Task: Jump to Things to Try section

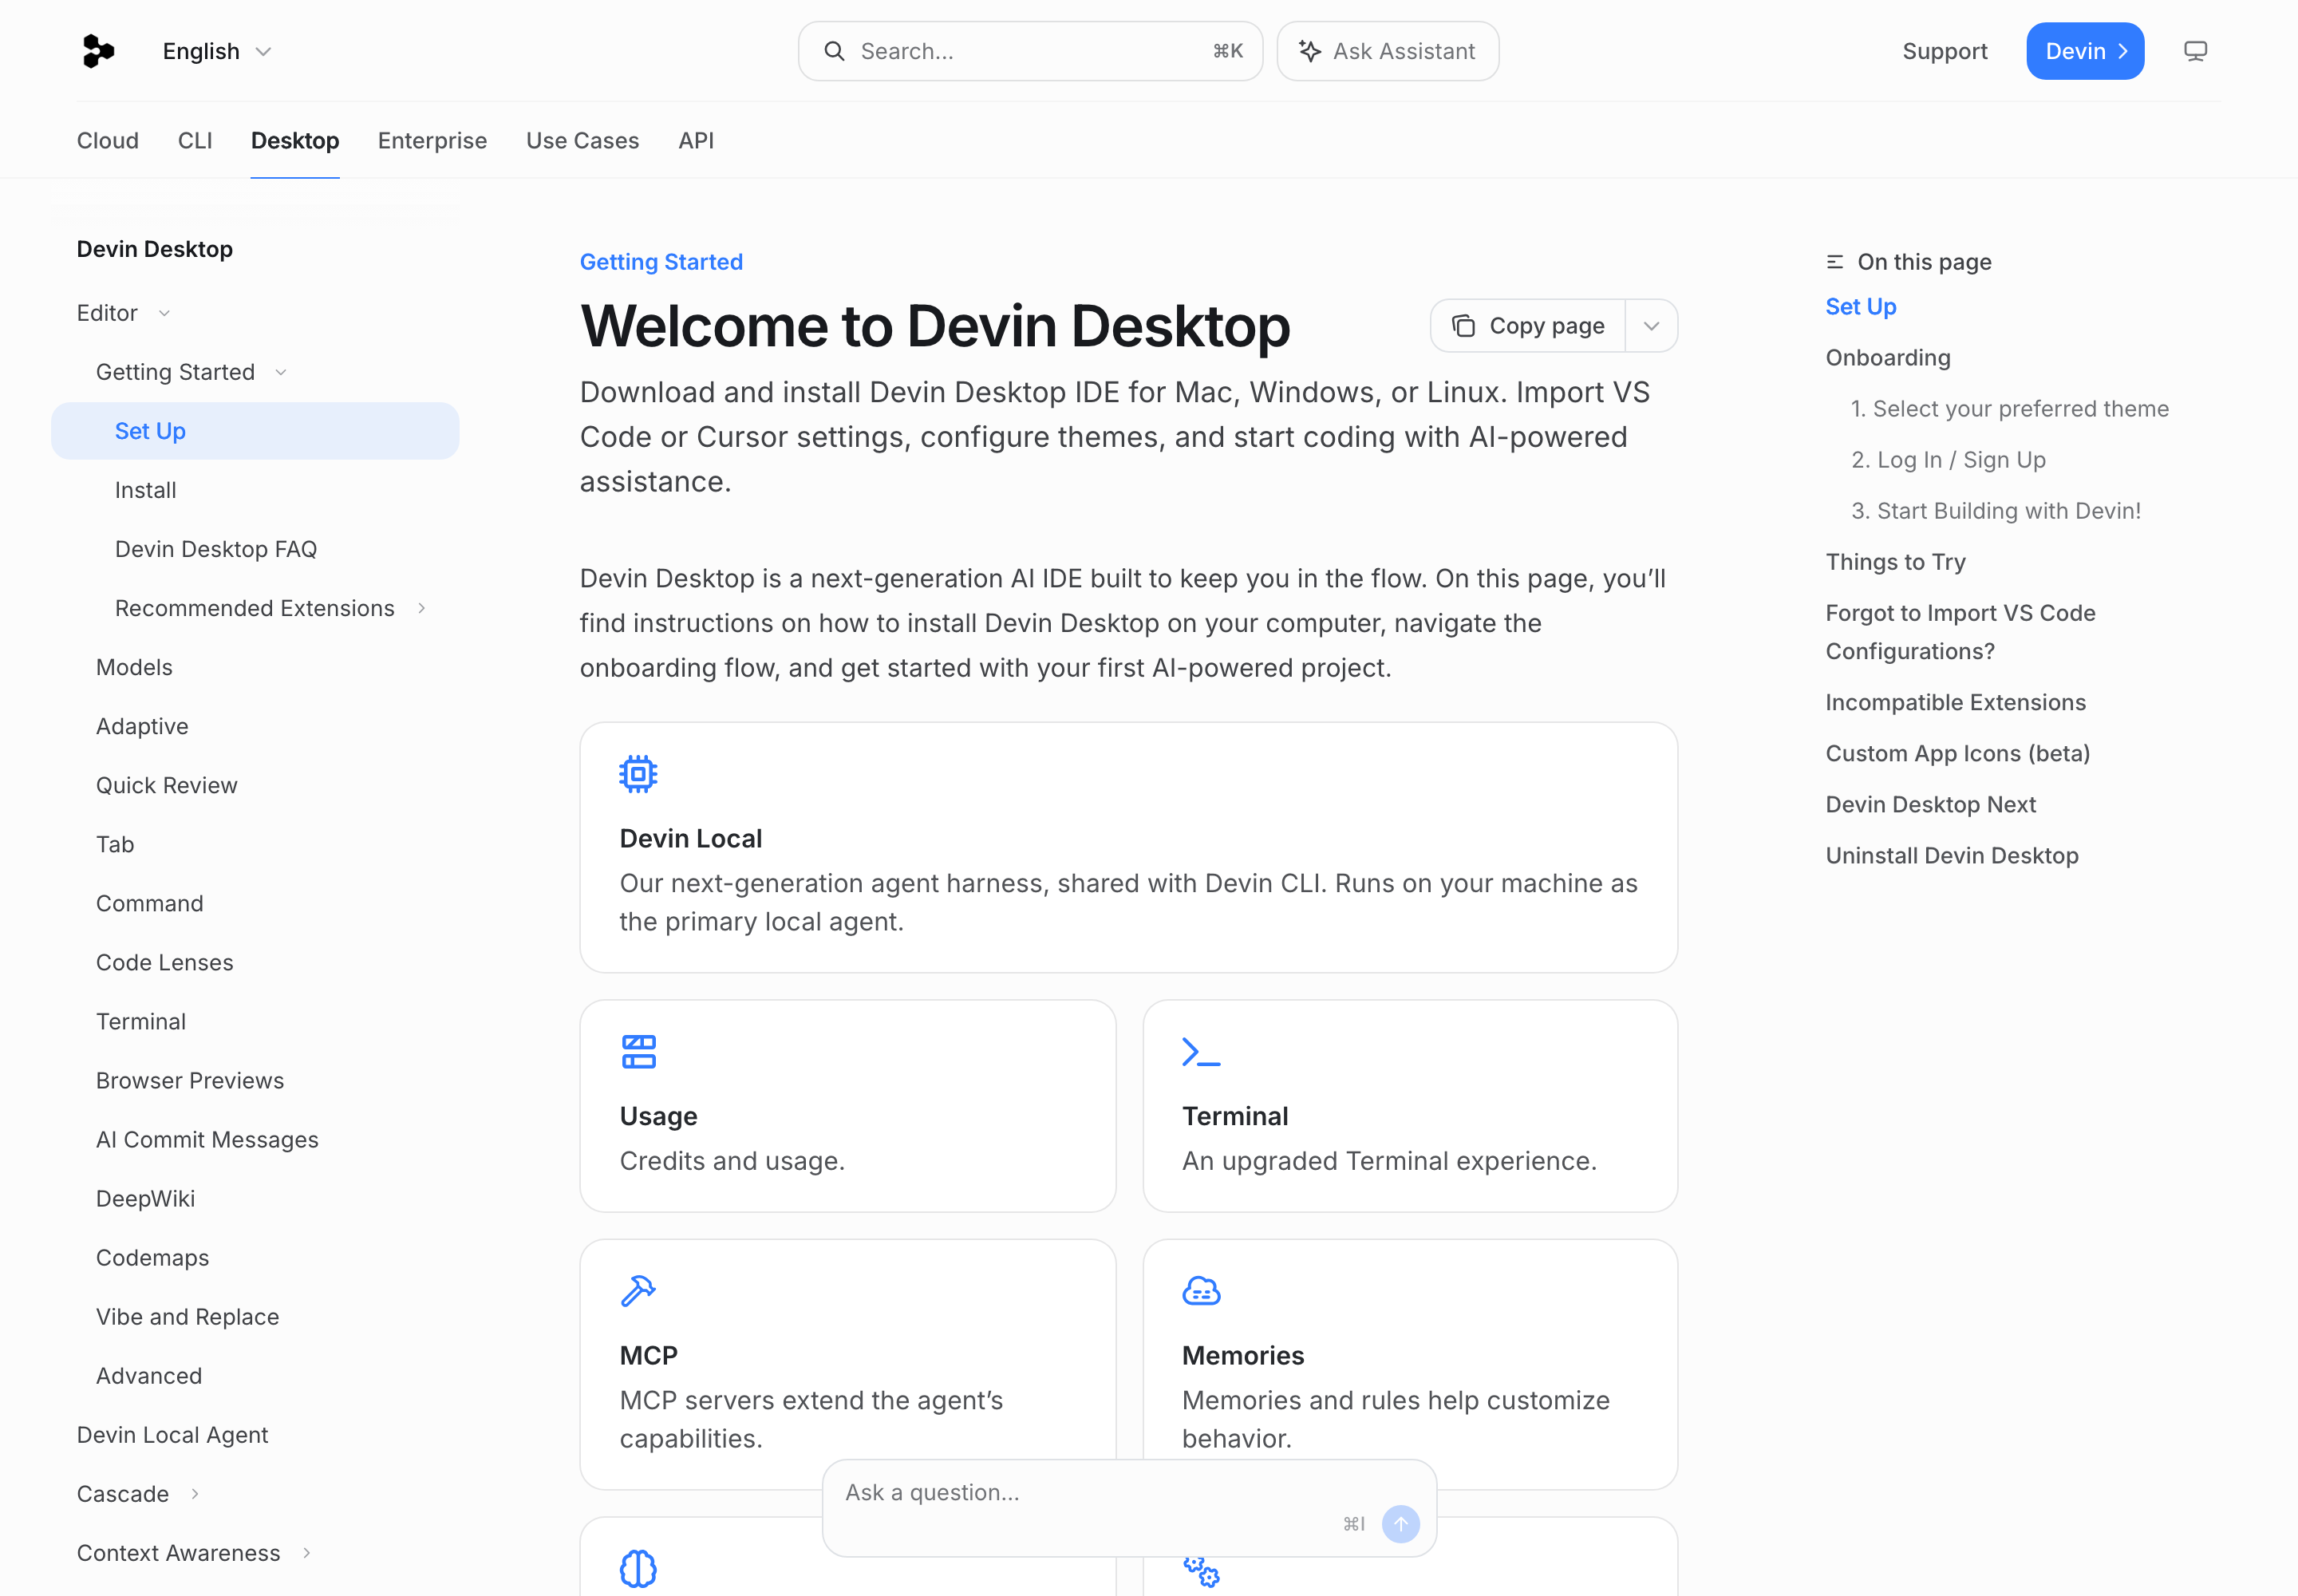Action: (1896, 562)
